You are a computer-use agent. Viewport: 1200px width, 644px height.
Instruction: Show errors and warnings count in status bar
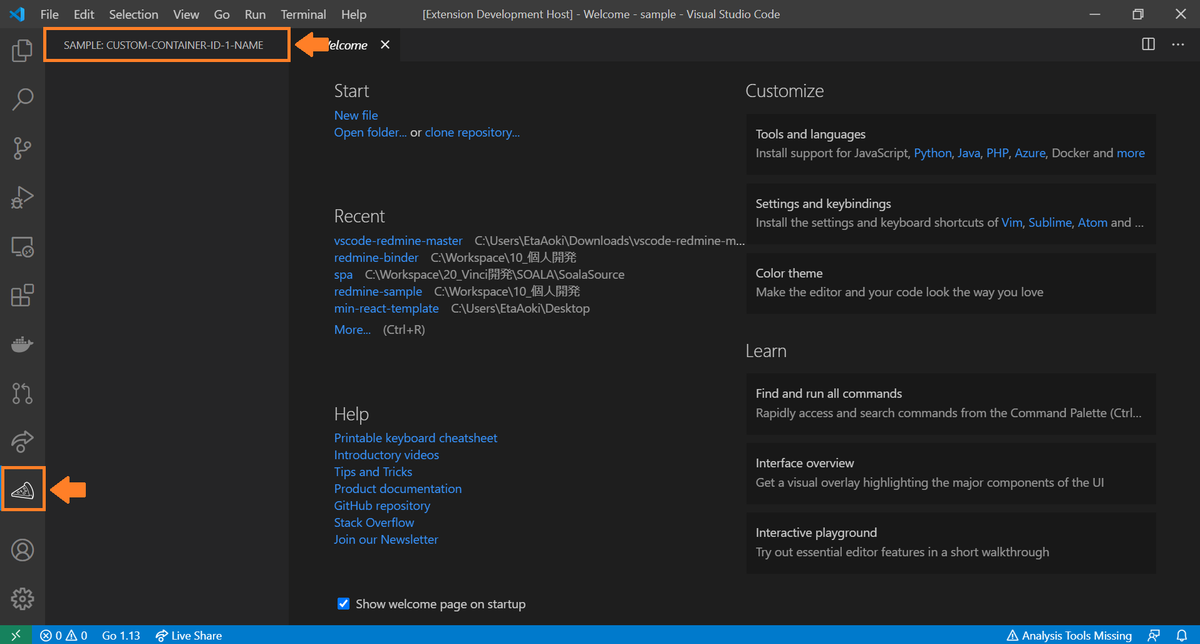click(64, 635)
